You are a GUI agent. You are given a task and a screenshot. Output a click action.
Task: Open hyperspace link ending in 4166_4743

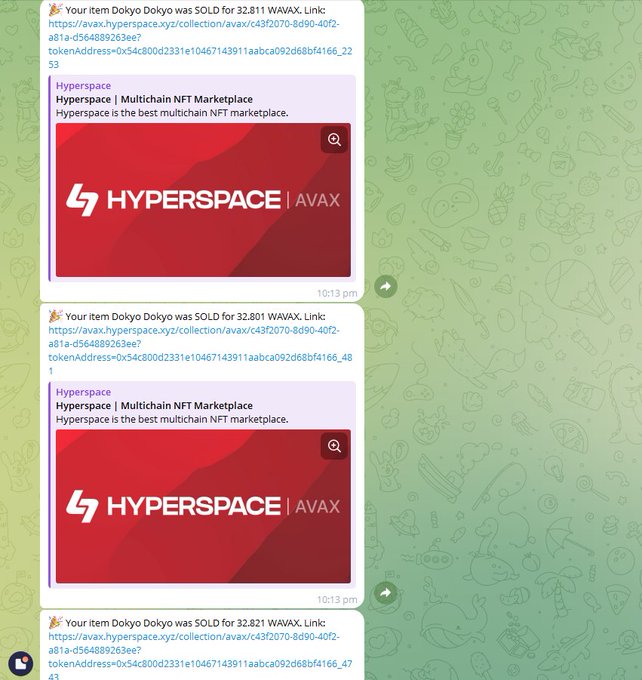[200, 656]
